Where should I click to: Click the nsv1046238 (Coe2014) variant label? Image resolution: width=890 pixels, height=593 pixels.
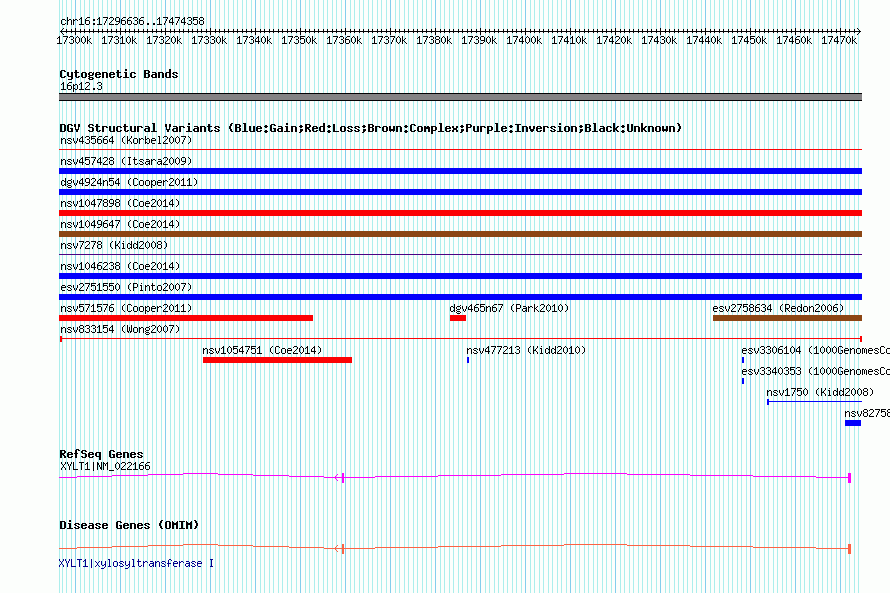point(120,266)
